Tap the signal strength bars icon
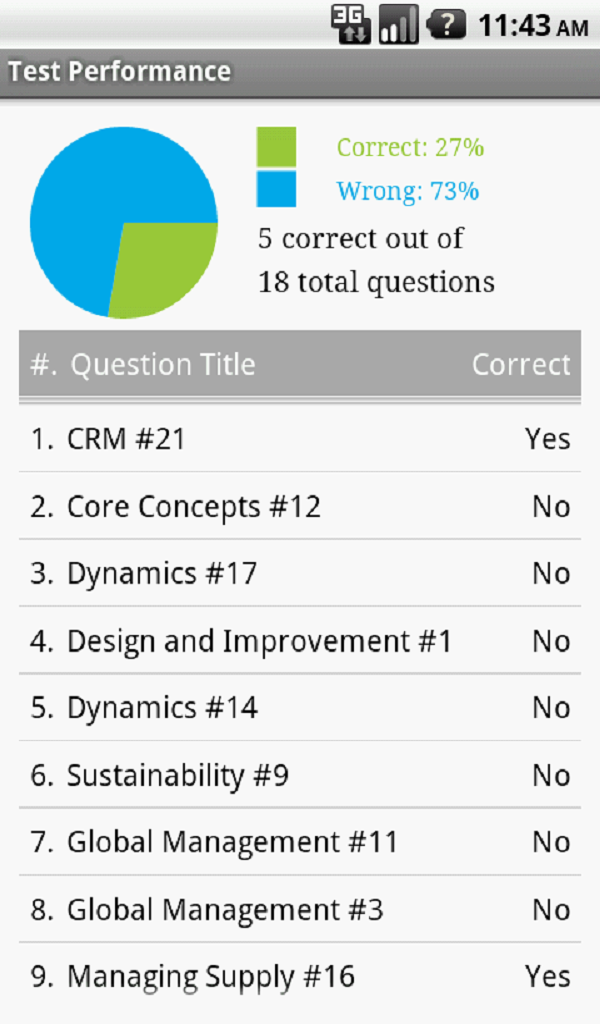This screenshot has height=1024, width=600. pyautogui.click(x=398, y=24)
